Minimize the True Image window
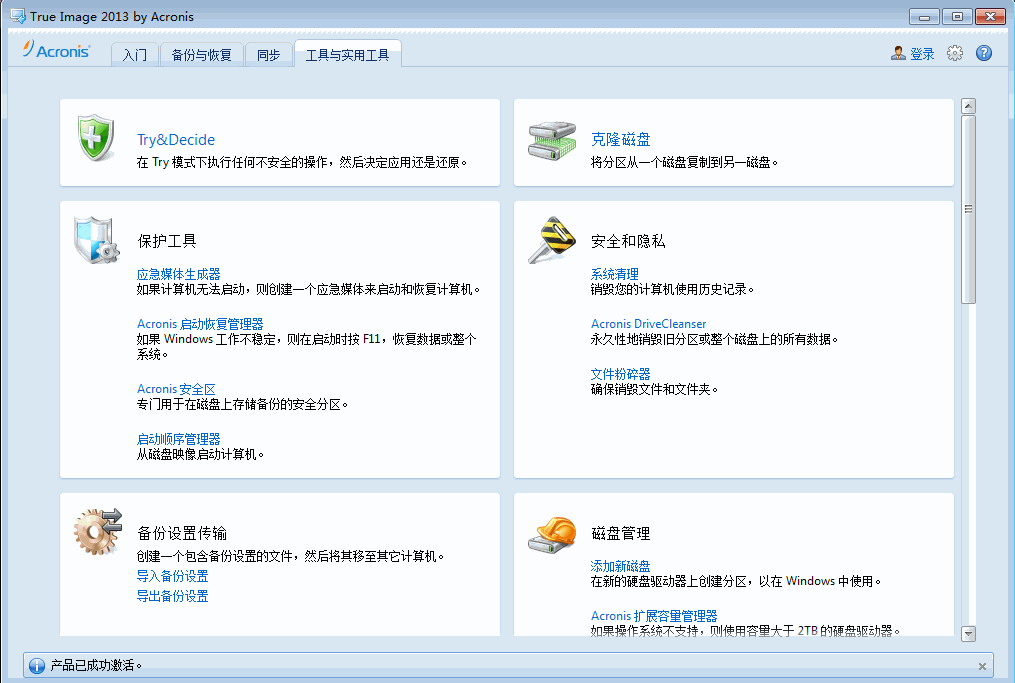Image resolution: width=1015 pixels, height=683 pixels. click(x=924, y=16)
